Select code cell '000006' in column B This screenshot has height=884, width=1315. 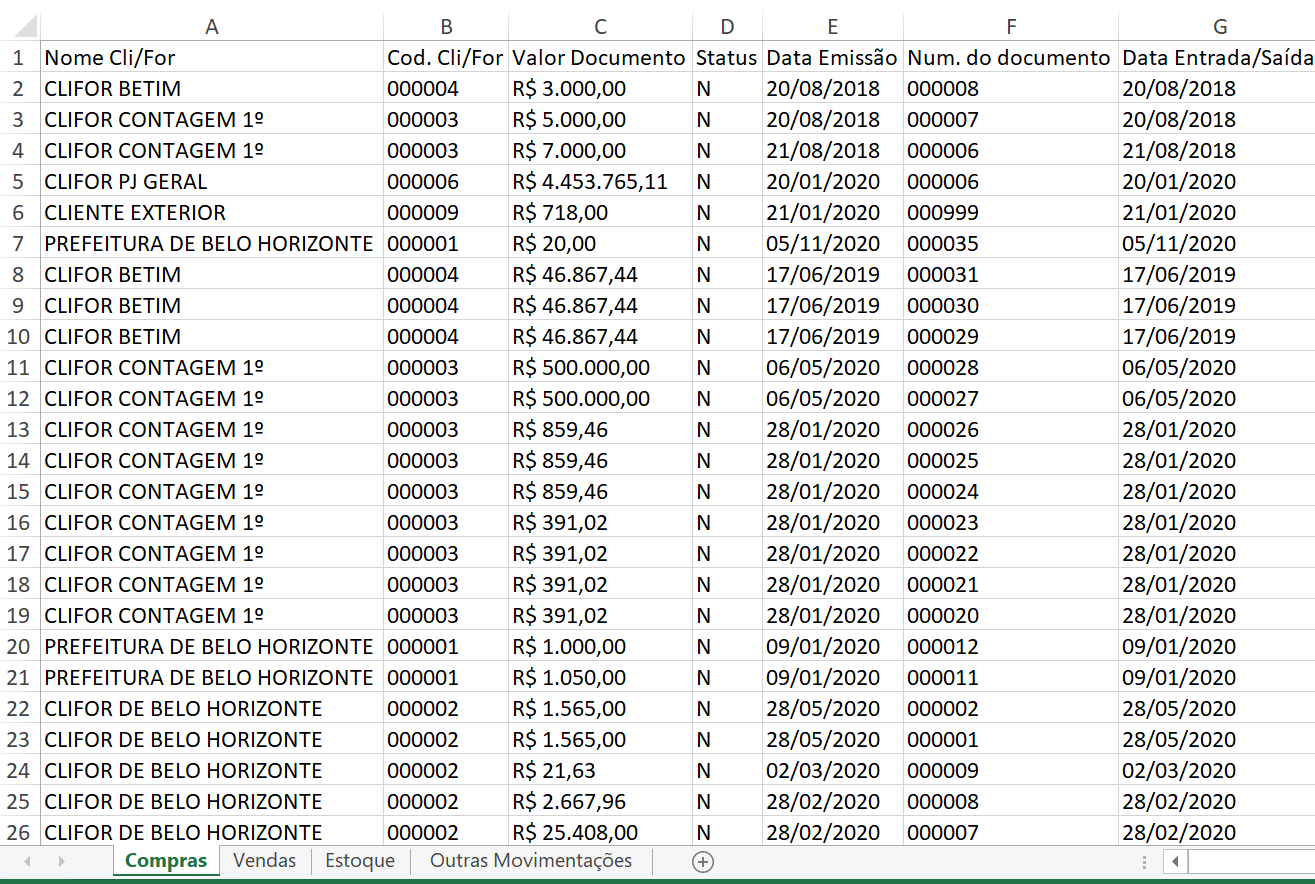pyautogui.click(x=446, y=182)
